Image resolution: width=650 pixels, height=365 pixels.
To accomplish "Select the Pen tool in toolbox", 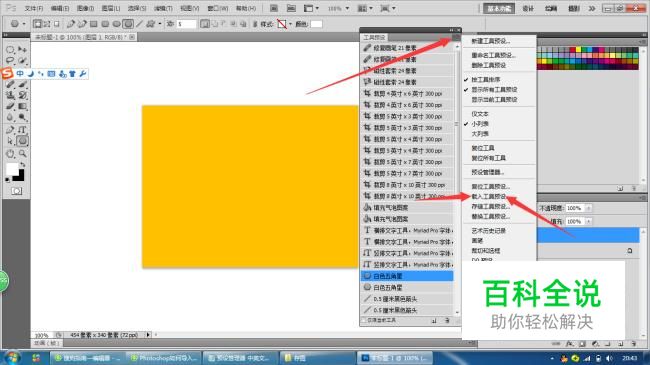I will point(10,130).
